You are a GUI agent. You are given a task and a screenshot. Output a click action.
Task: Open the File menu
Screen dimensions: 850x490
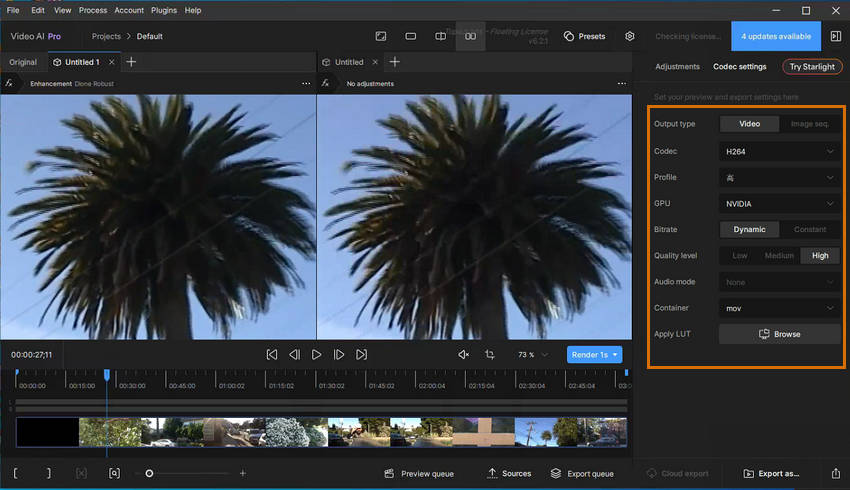13,10
